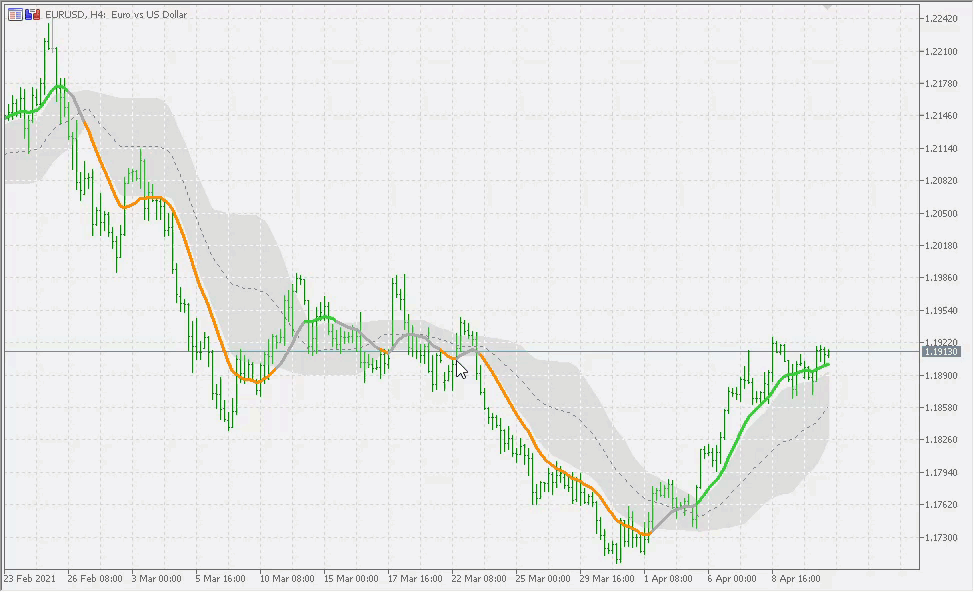Click the 1.21460 price scale label
974x592 pixels.
(940, 116)
